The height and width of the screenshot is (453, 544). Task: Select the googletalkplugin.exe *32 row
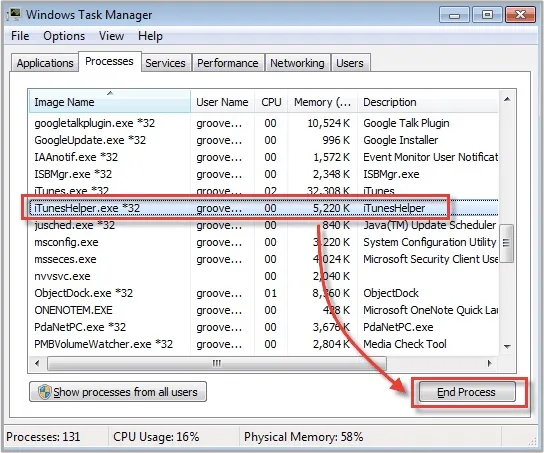[264, 123]
